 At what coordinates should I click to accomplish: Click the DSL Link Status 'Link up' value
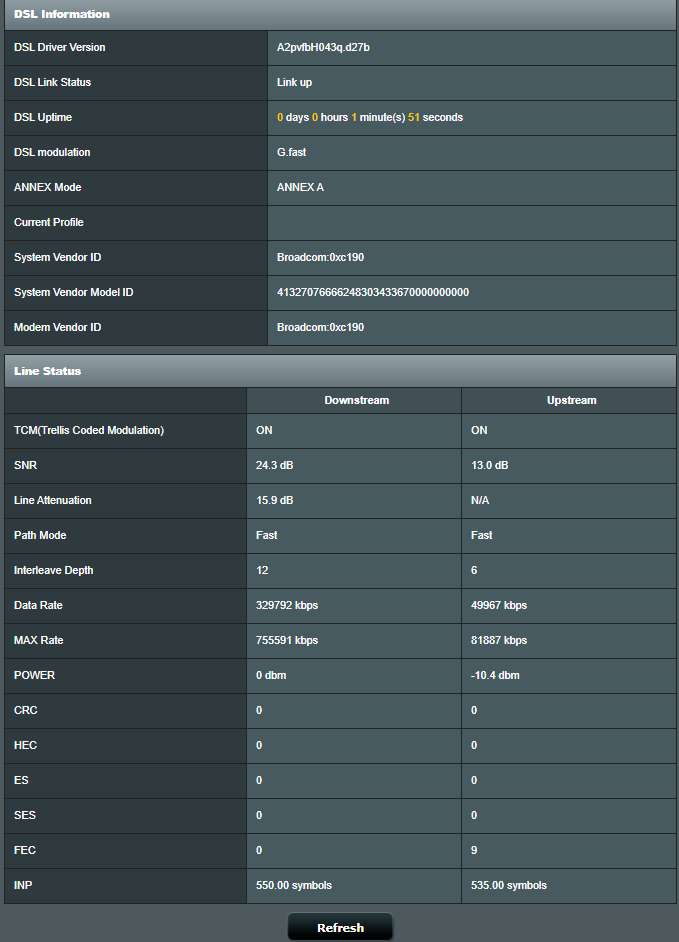294,82
